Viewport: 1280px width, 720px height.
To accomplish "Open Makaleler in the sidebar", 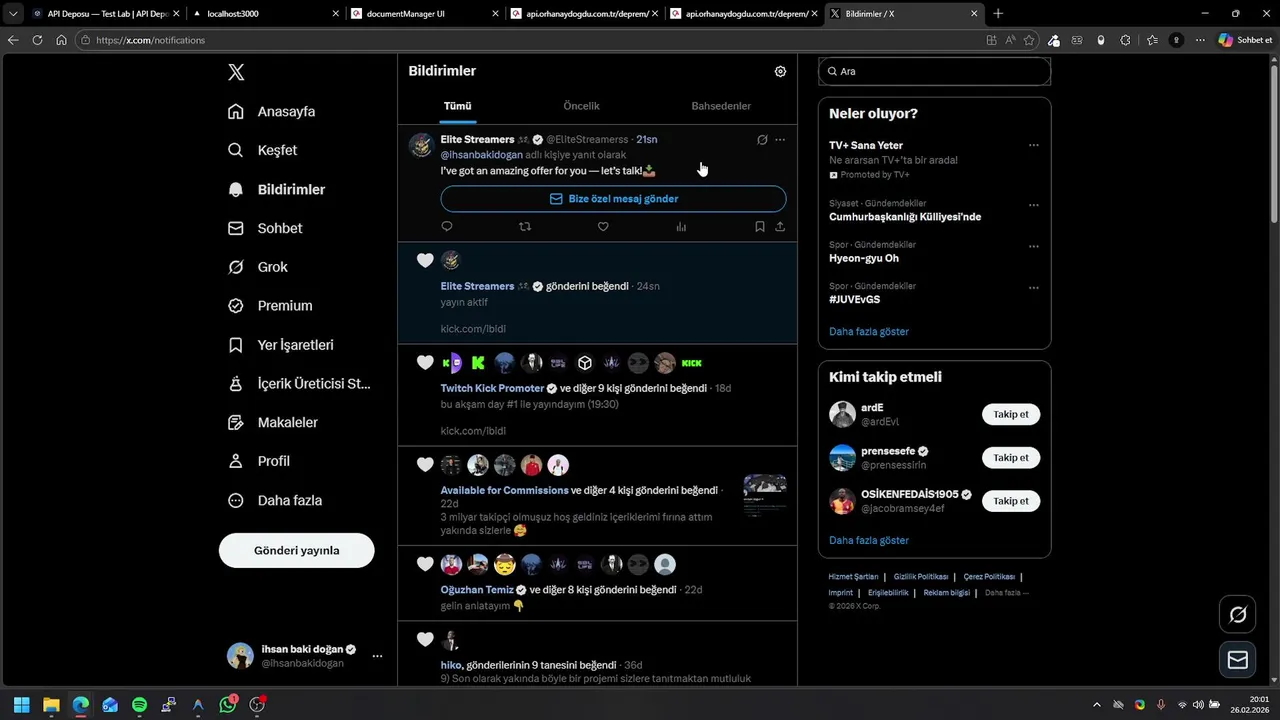I will click(x=273, y=422).
